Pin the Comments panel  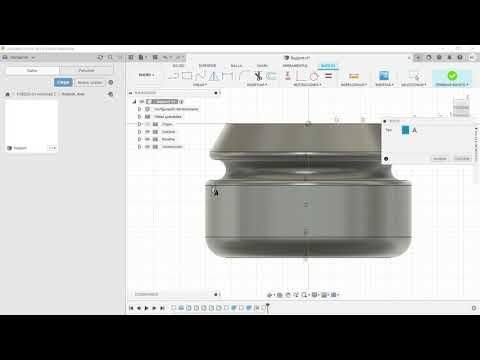[x=216, y=294]
